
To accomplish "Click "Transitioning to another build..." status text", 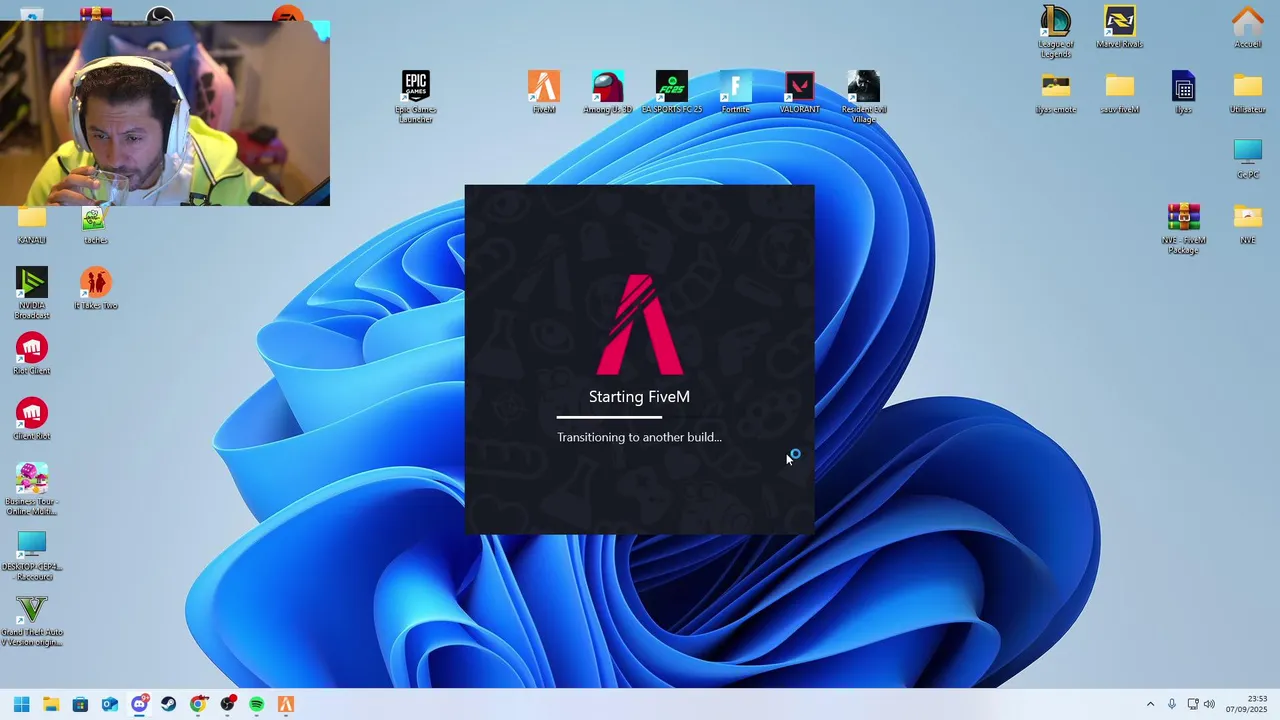I will (x=639, y=437).
